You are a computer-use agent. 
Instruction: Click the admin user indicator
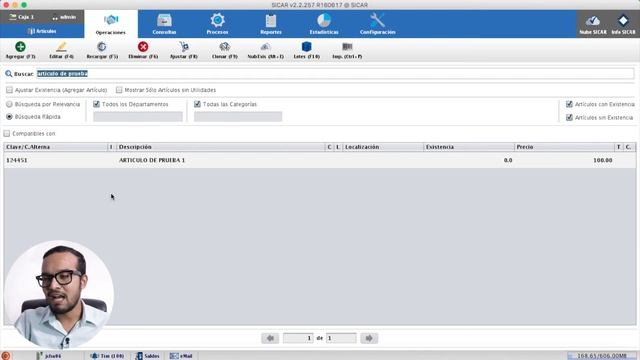click(x=64, y=17)
